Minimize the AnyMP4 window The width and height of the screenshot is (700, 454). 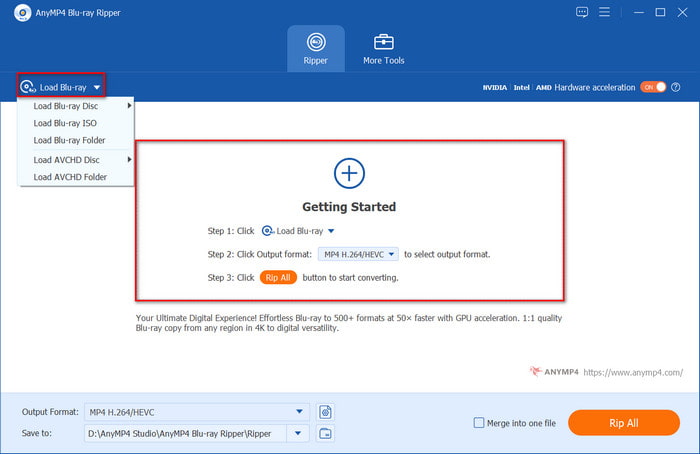639,12
